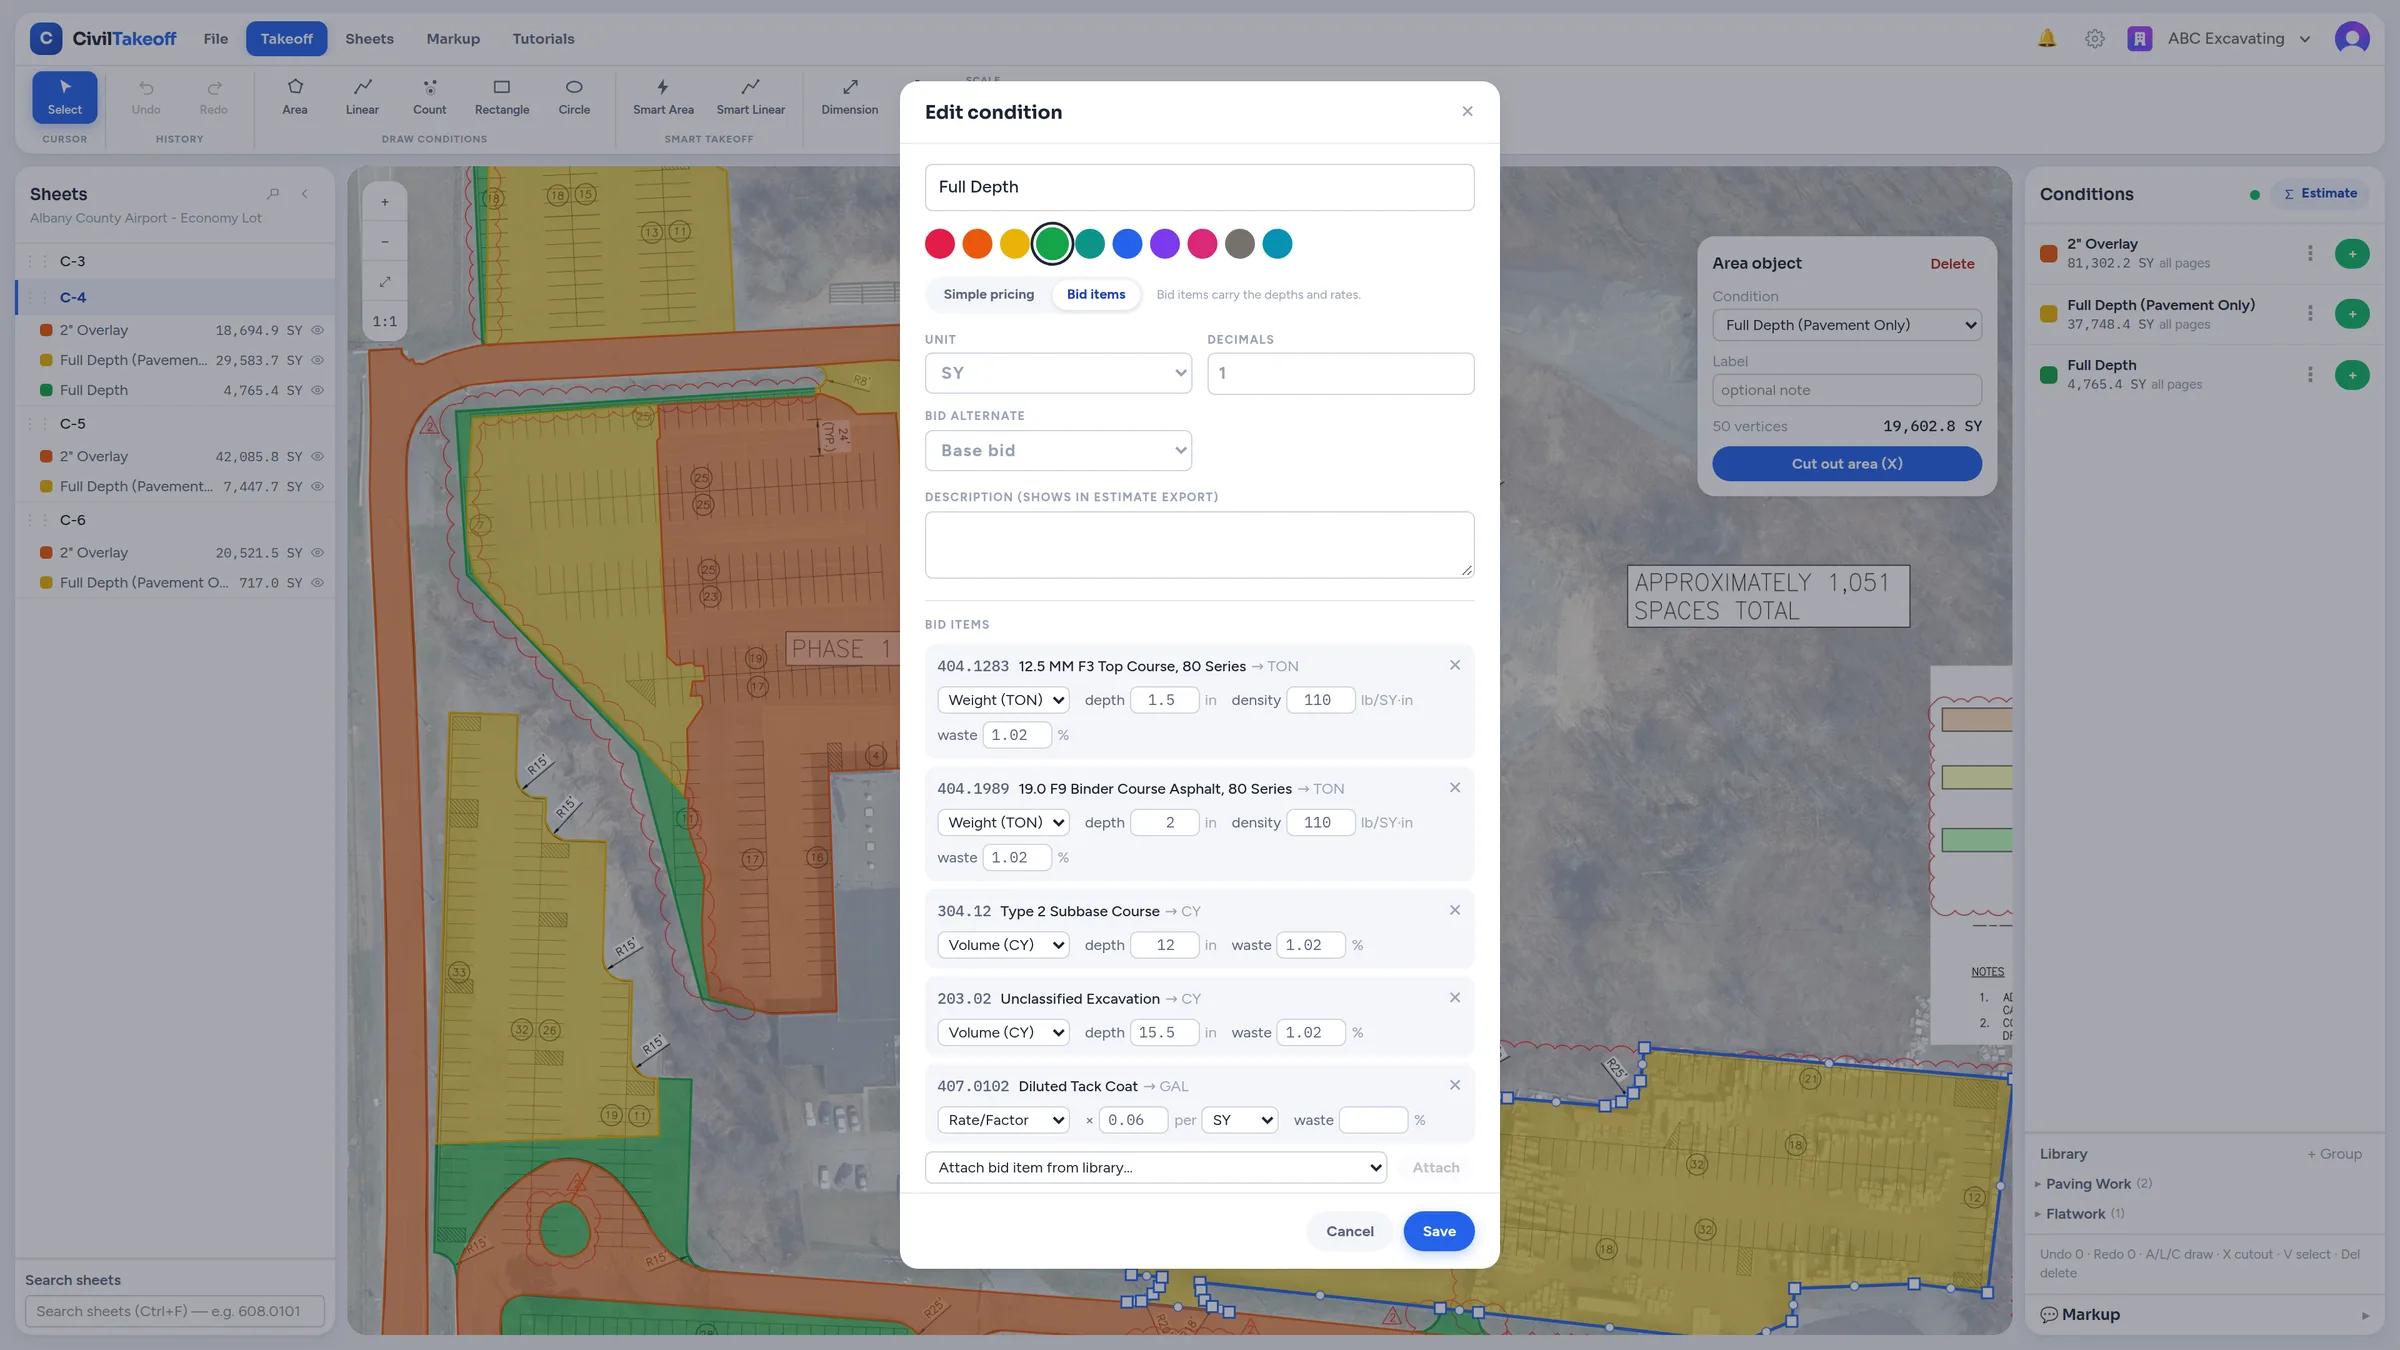The height and width of the screenshot is (1350, 2400).
Task: Zoom out on the plan canvas
Action: tap(385, 242)
